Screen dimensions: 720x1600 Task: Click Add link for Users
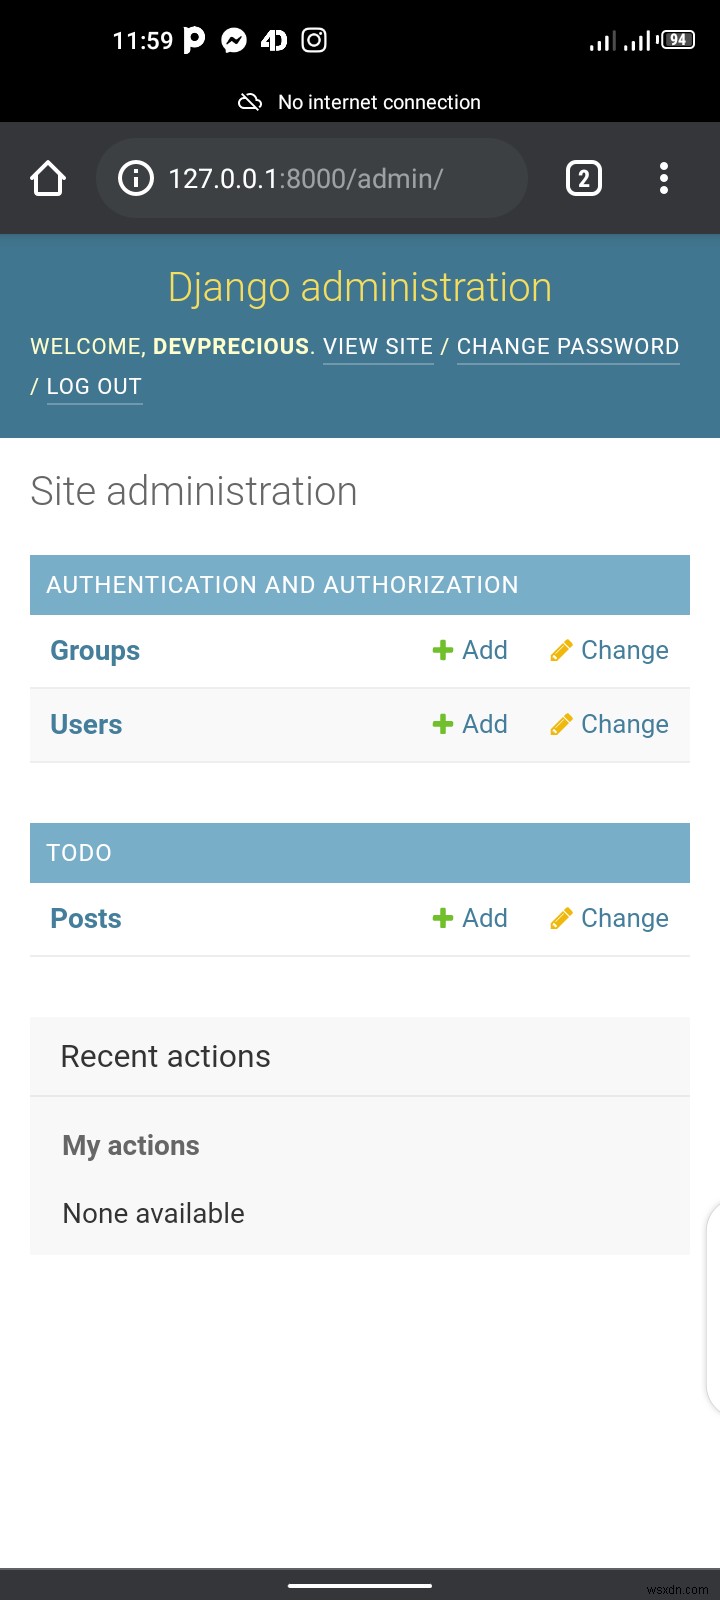(485, 725)
